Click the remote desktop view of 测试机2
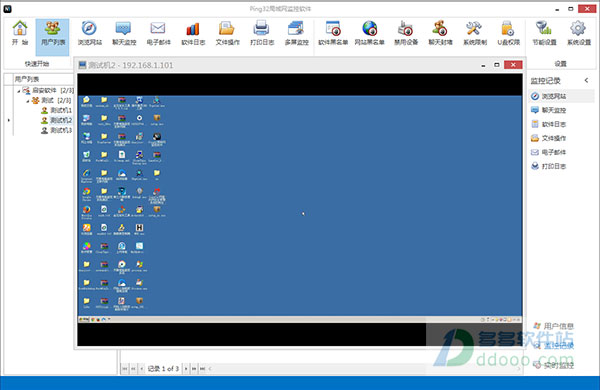Screen dimensions: 600x390 [300, 209]
